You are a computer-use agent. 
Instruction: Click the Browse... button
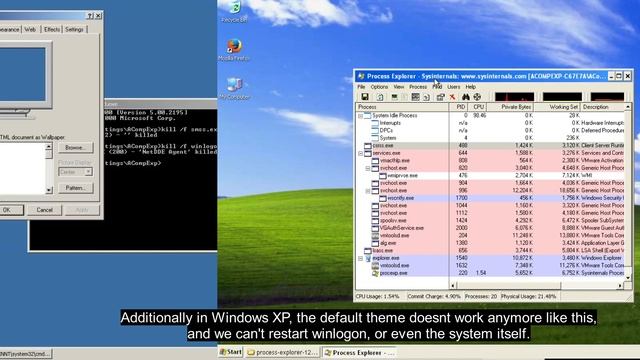(x=76, y=147)
